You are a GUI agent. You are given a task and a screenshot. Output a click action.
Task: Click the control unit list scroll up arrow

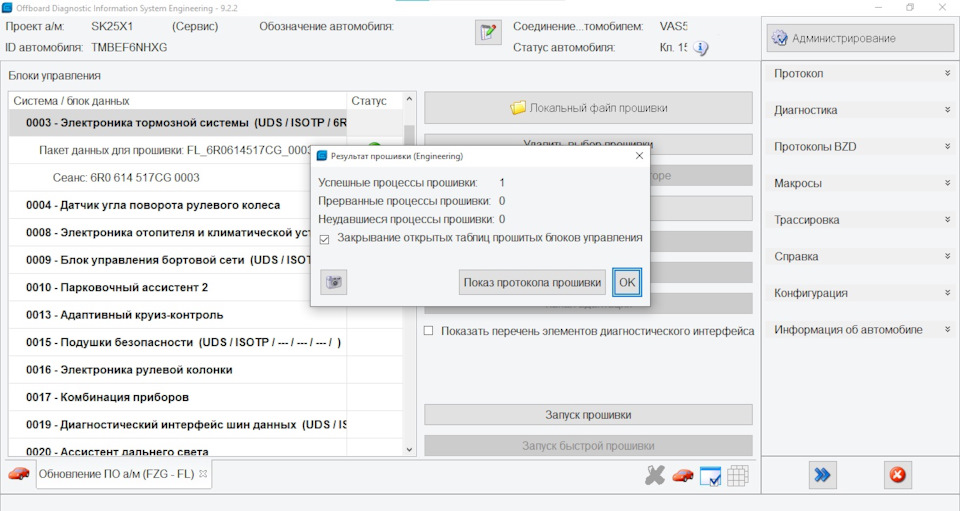tap(410, 99)
